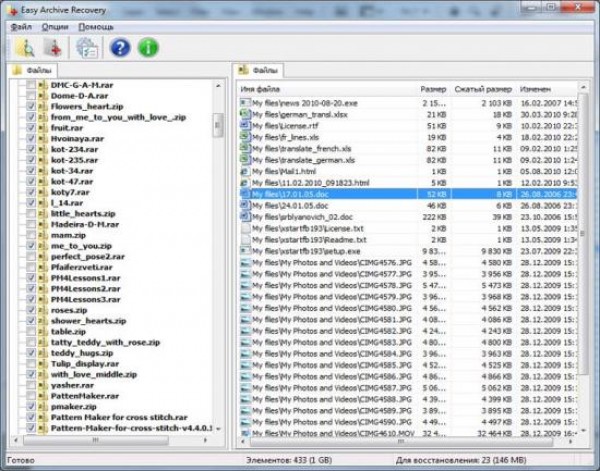Click the left panel vertical scrollbar thumb

(218, 125)
